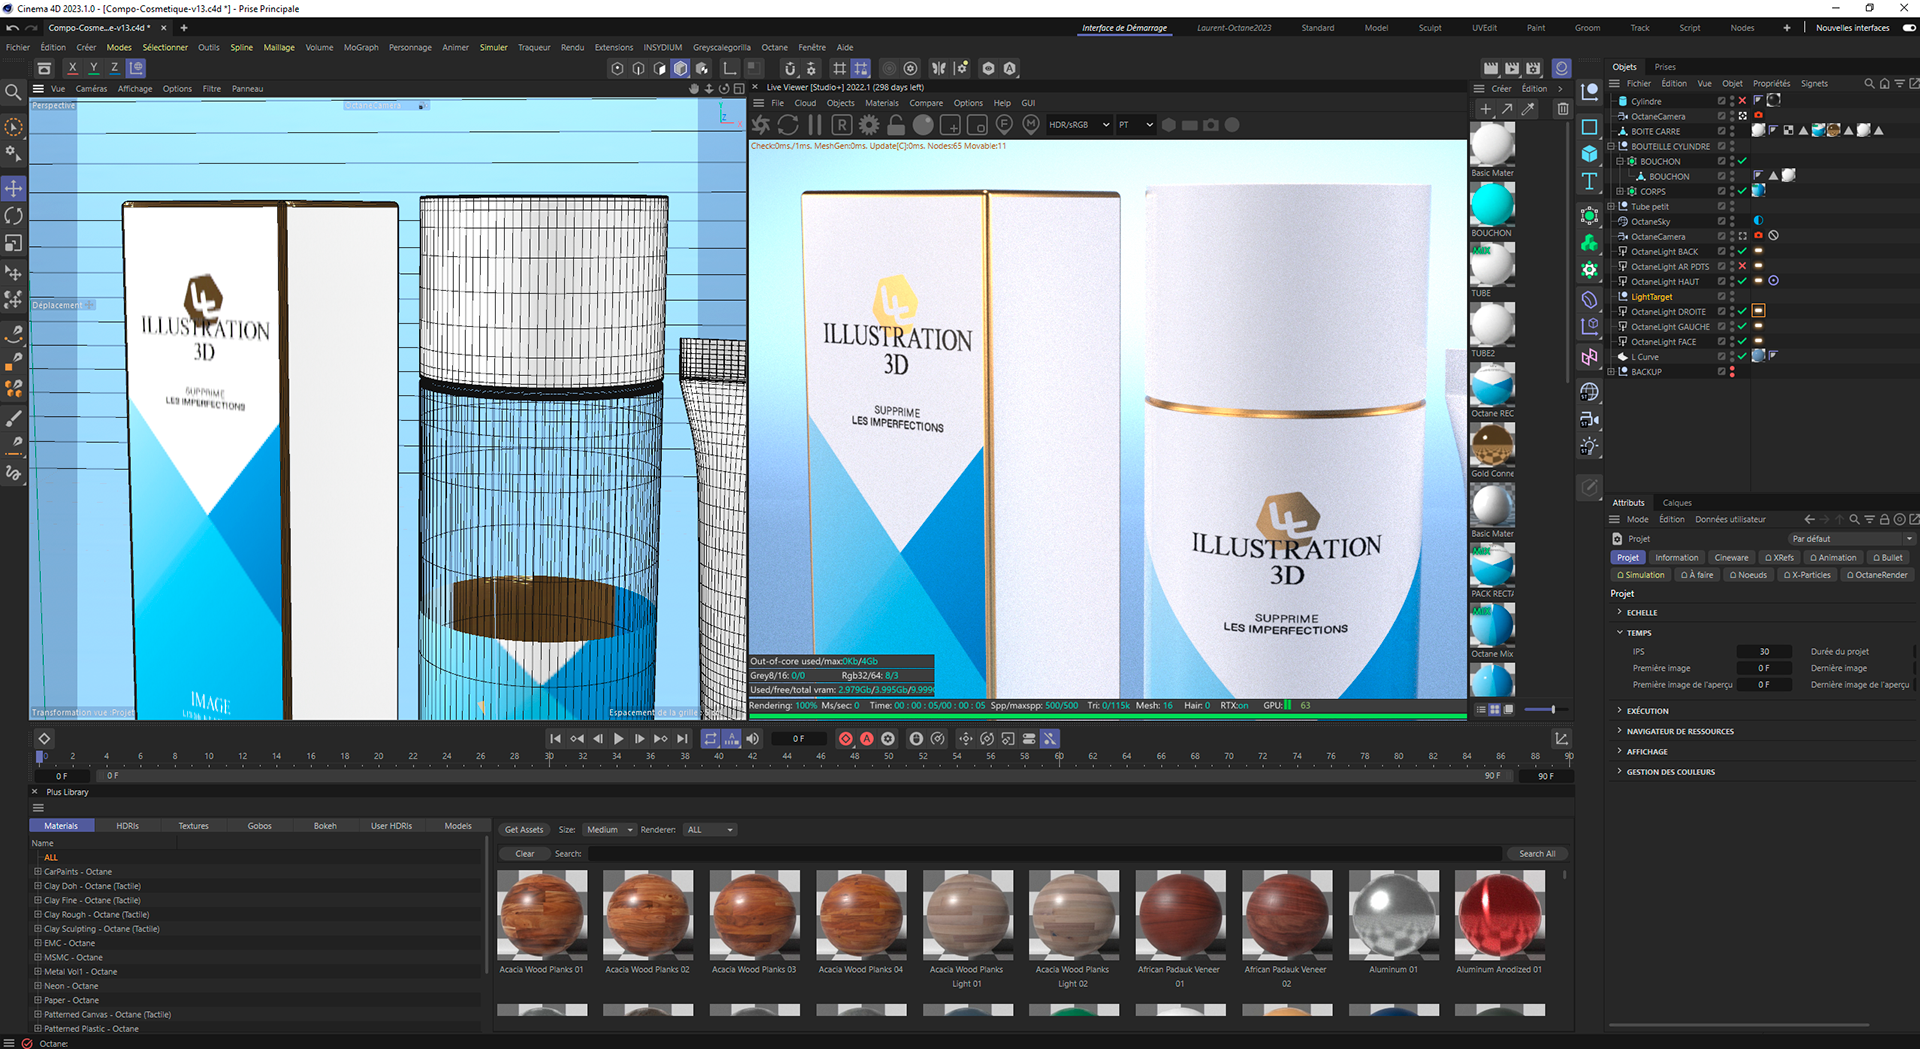Expand CarPaints - Octane category
This screenshot has height=1049, width=1920.
[38, 871]
